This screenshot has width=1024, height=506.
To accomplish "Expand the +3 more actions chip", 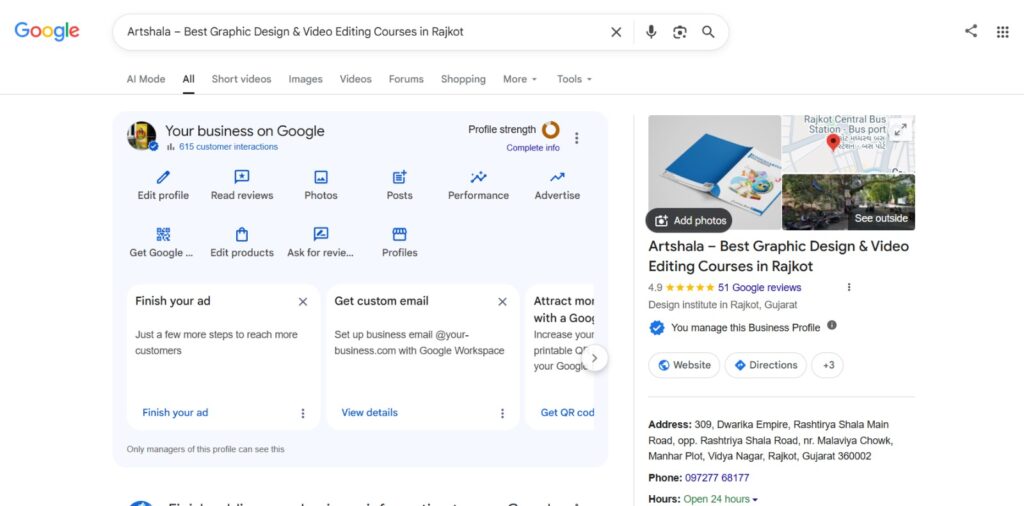I will point(827,365).
